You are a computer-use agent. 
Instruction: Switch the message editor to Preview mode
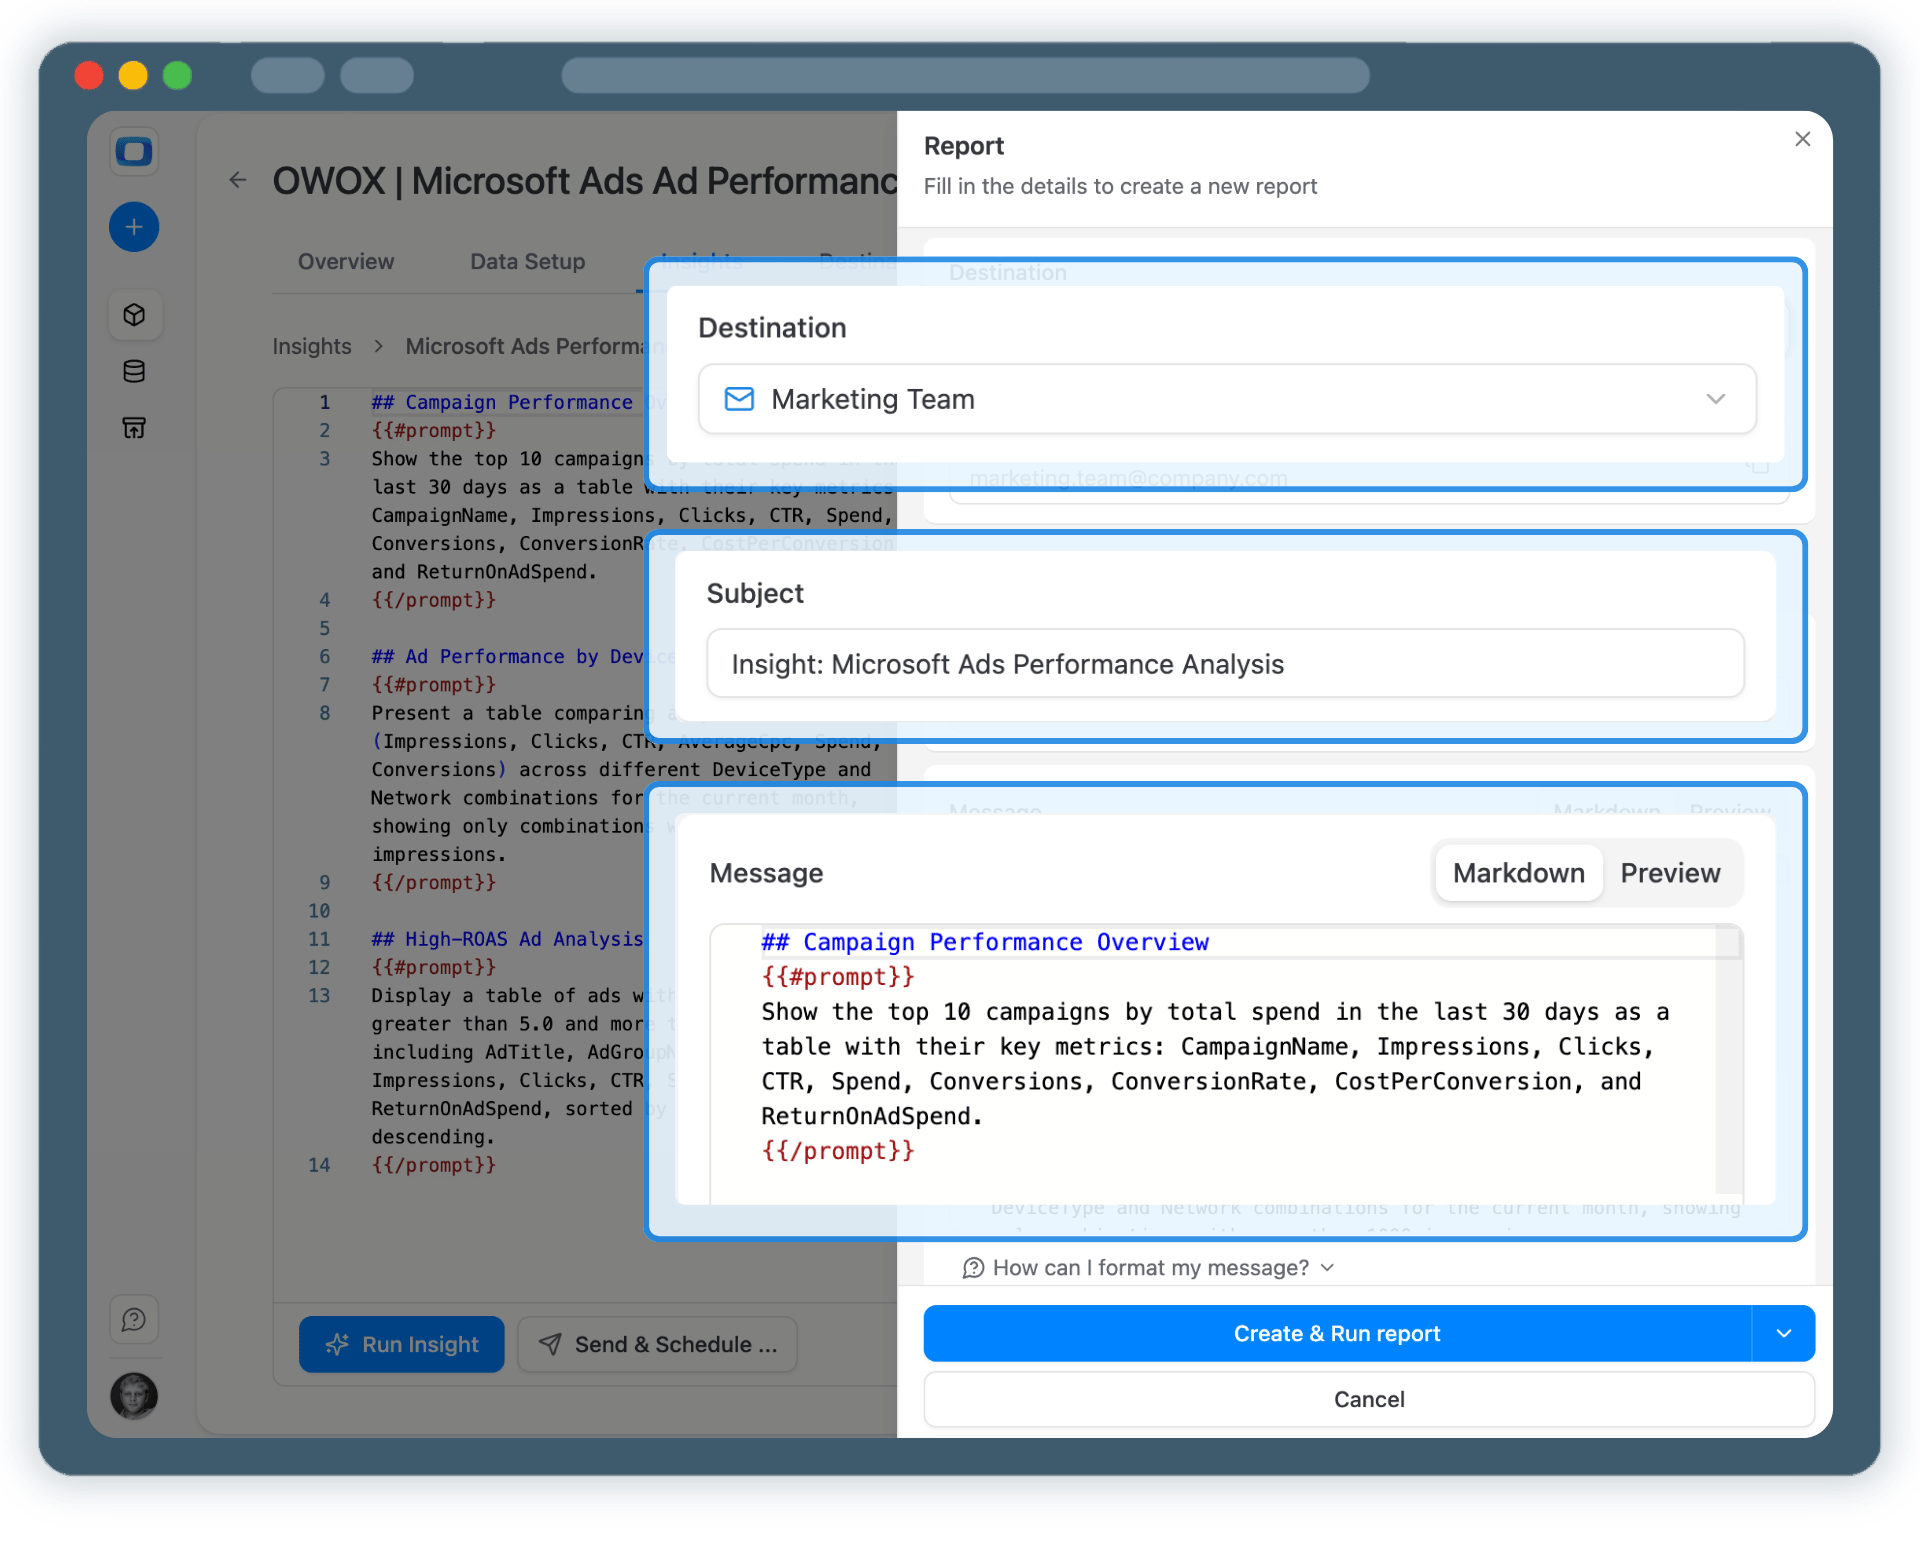(x=1670, y=872)
